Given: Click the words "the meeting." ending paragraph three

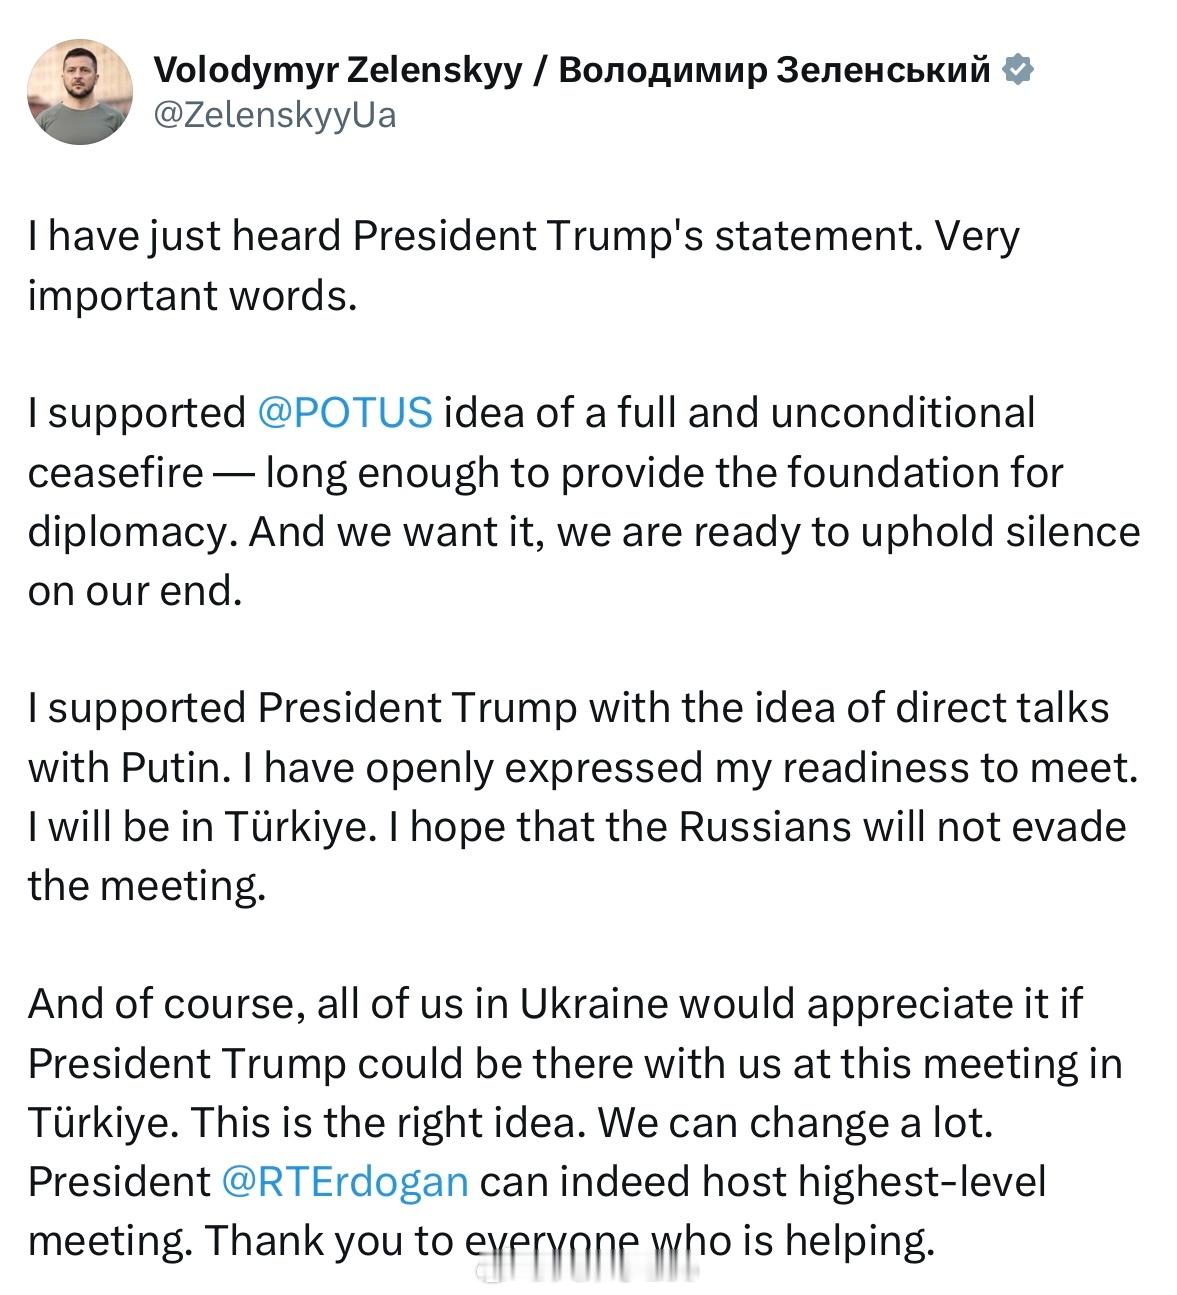Looking at the screenshot, I should tap(147, 885).
